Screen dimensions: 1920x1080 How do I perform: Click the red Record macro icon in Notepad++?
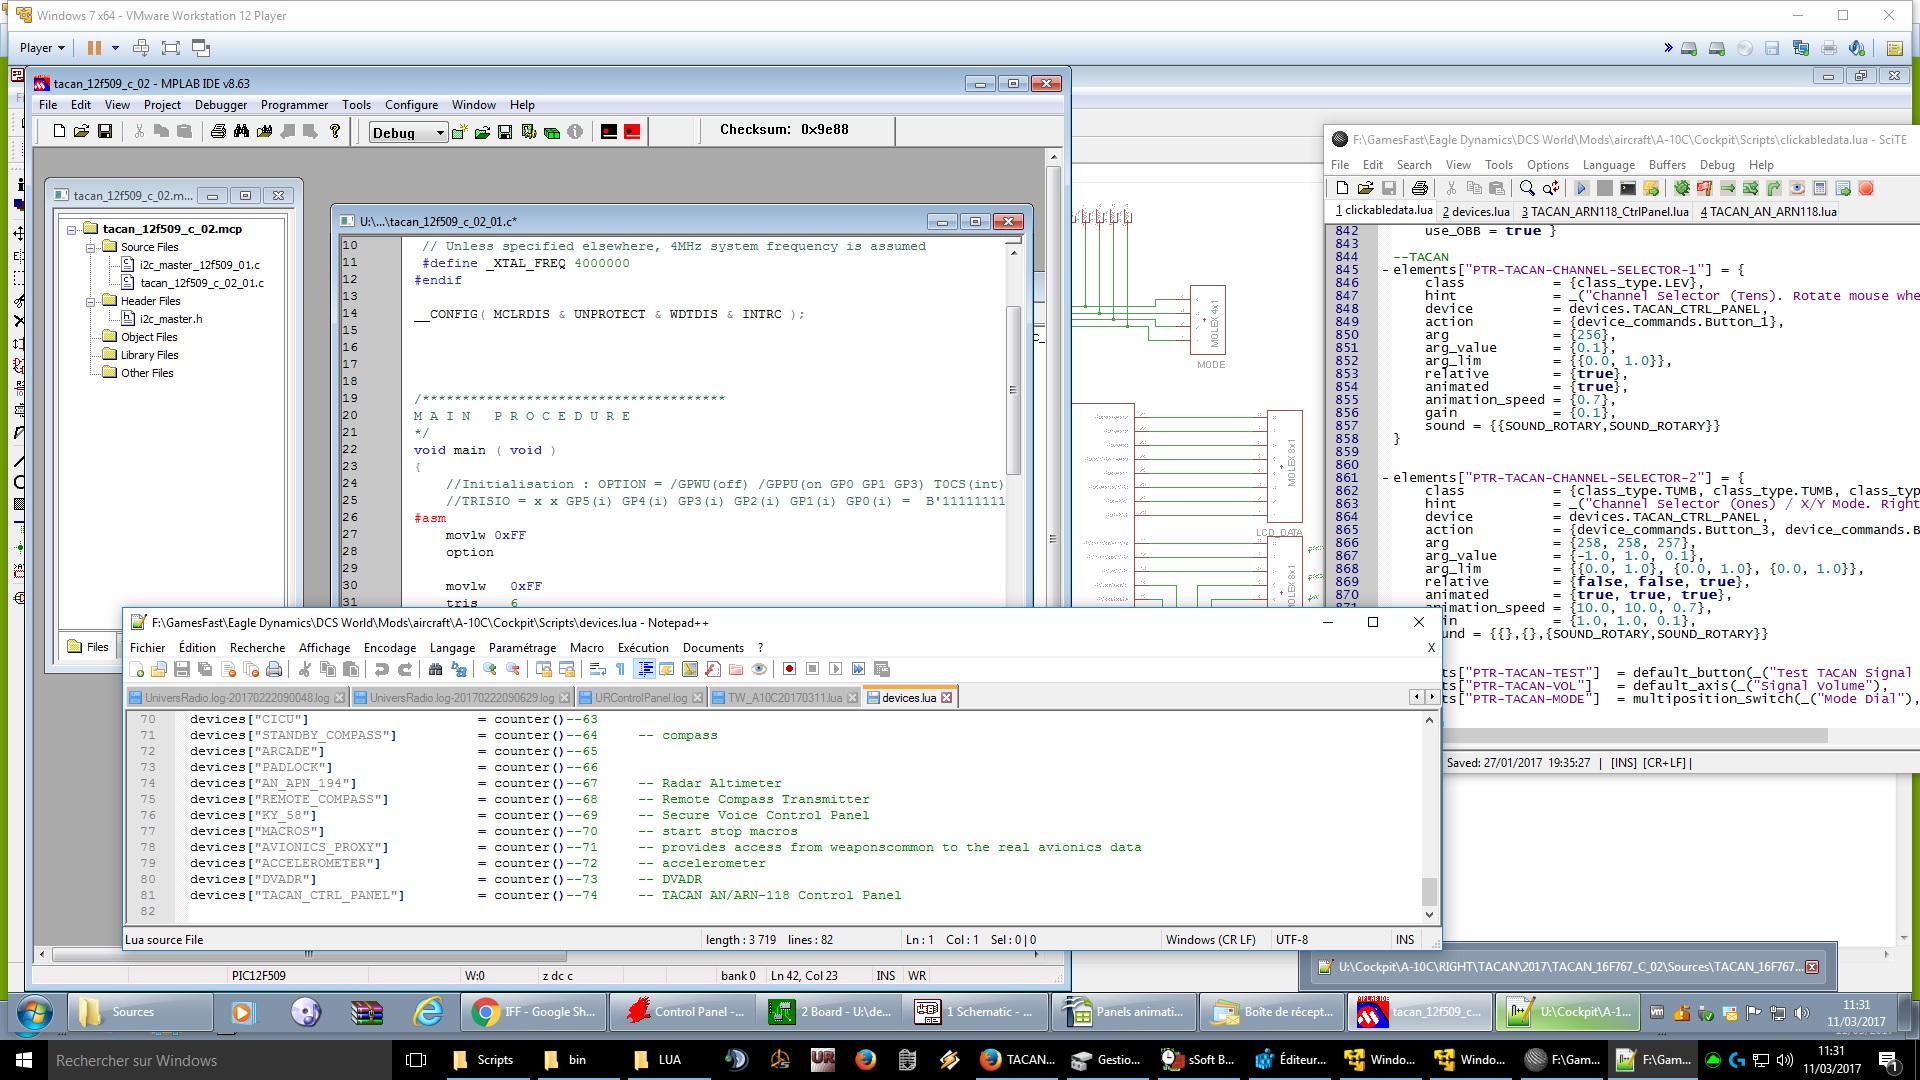789,669
